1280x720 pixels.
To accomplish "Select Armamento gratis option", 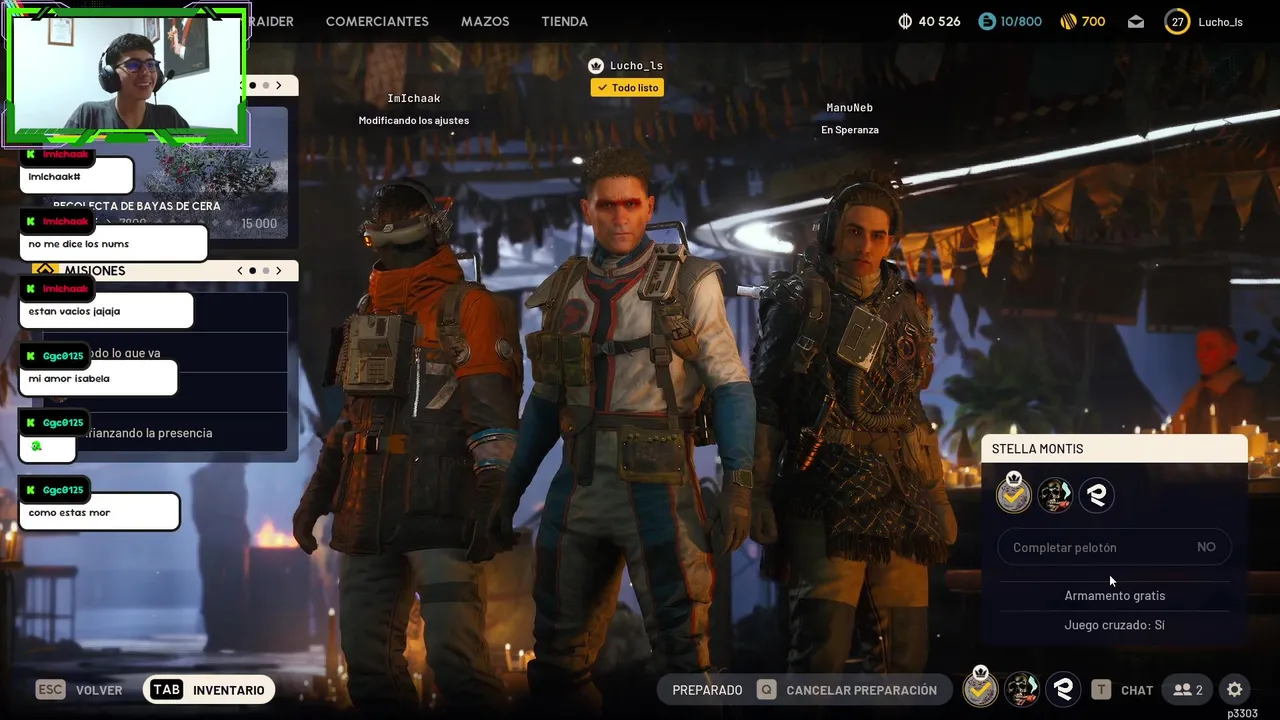I will click(1114, 596).
